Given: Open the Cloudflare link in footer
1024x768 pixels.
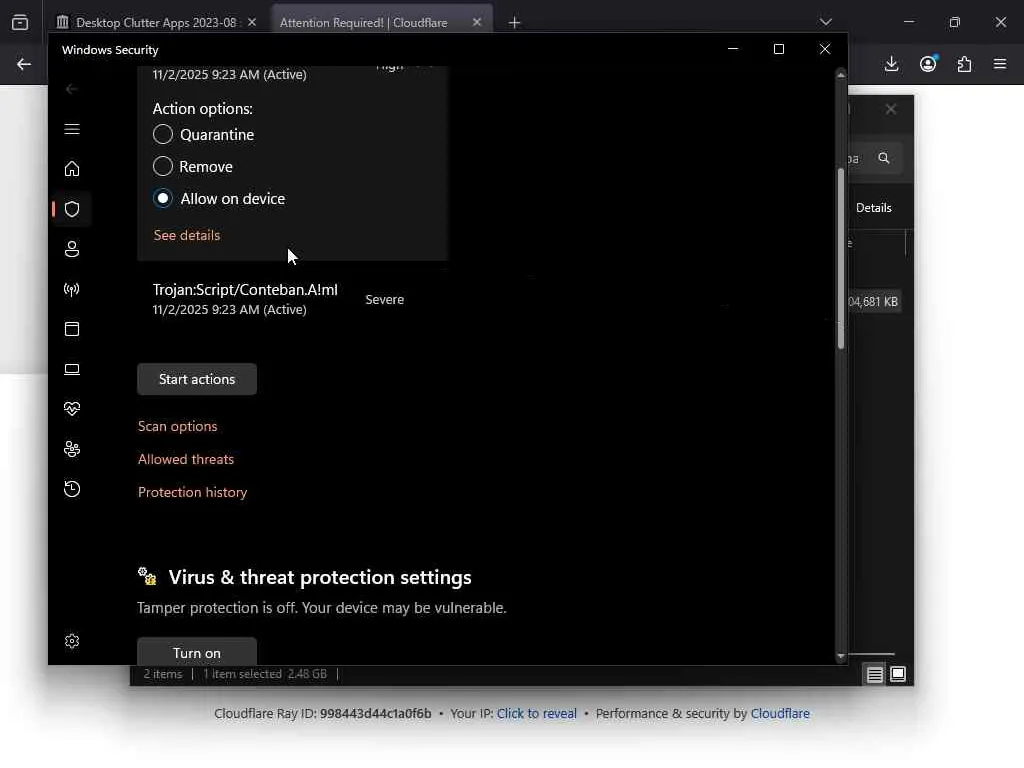Looking at the screenshot, I should (x=780, y=714).
